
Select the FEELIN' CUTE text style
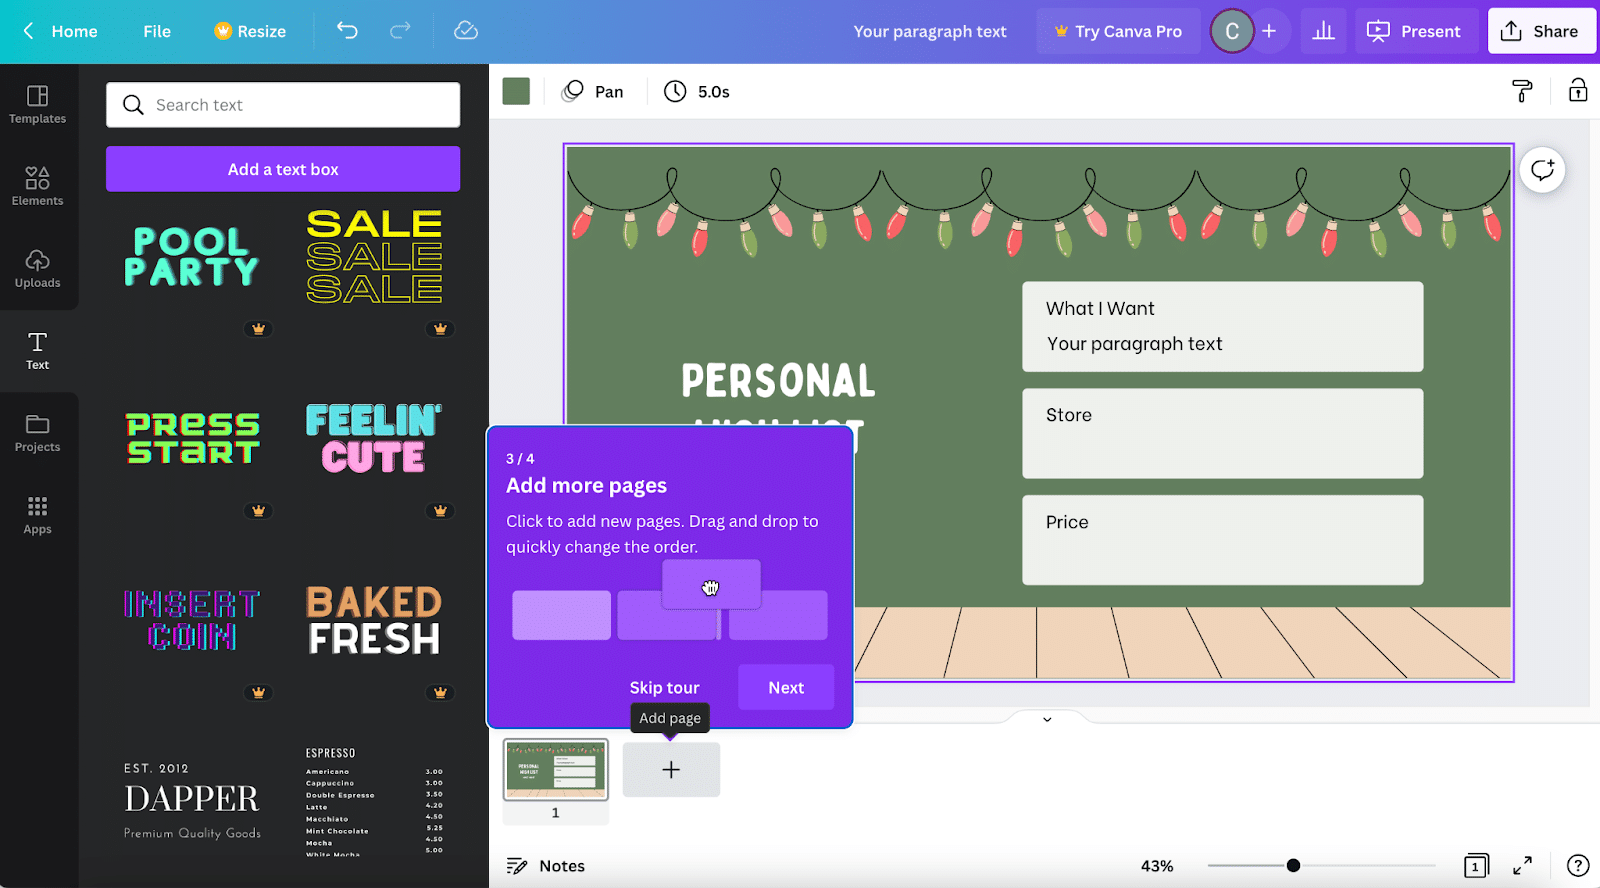pos(374,439)
